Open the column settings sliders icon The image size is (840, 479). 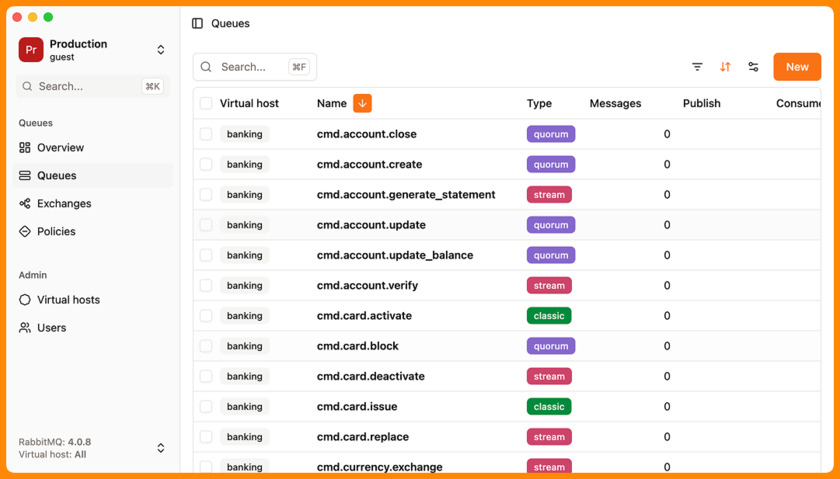tap(753, 67)
